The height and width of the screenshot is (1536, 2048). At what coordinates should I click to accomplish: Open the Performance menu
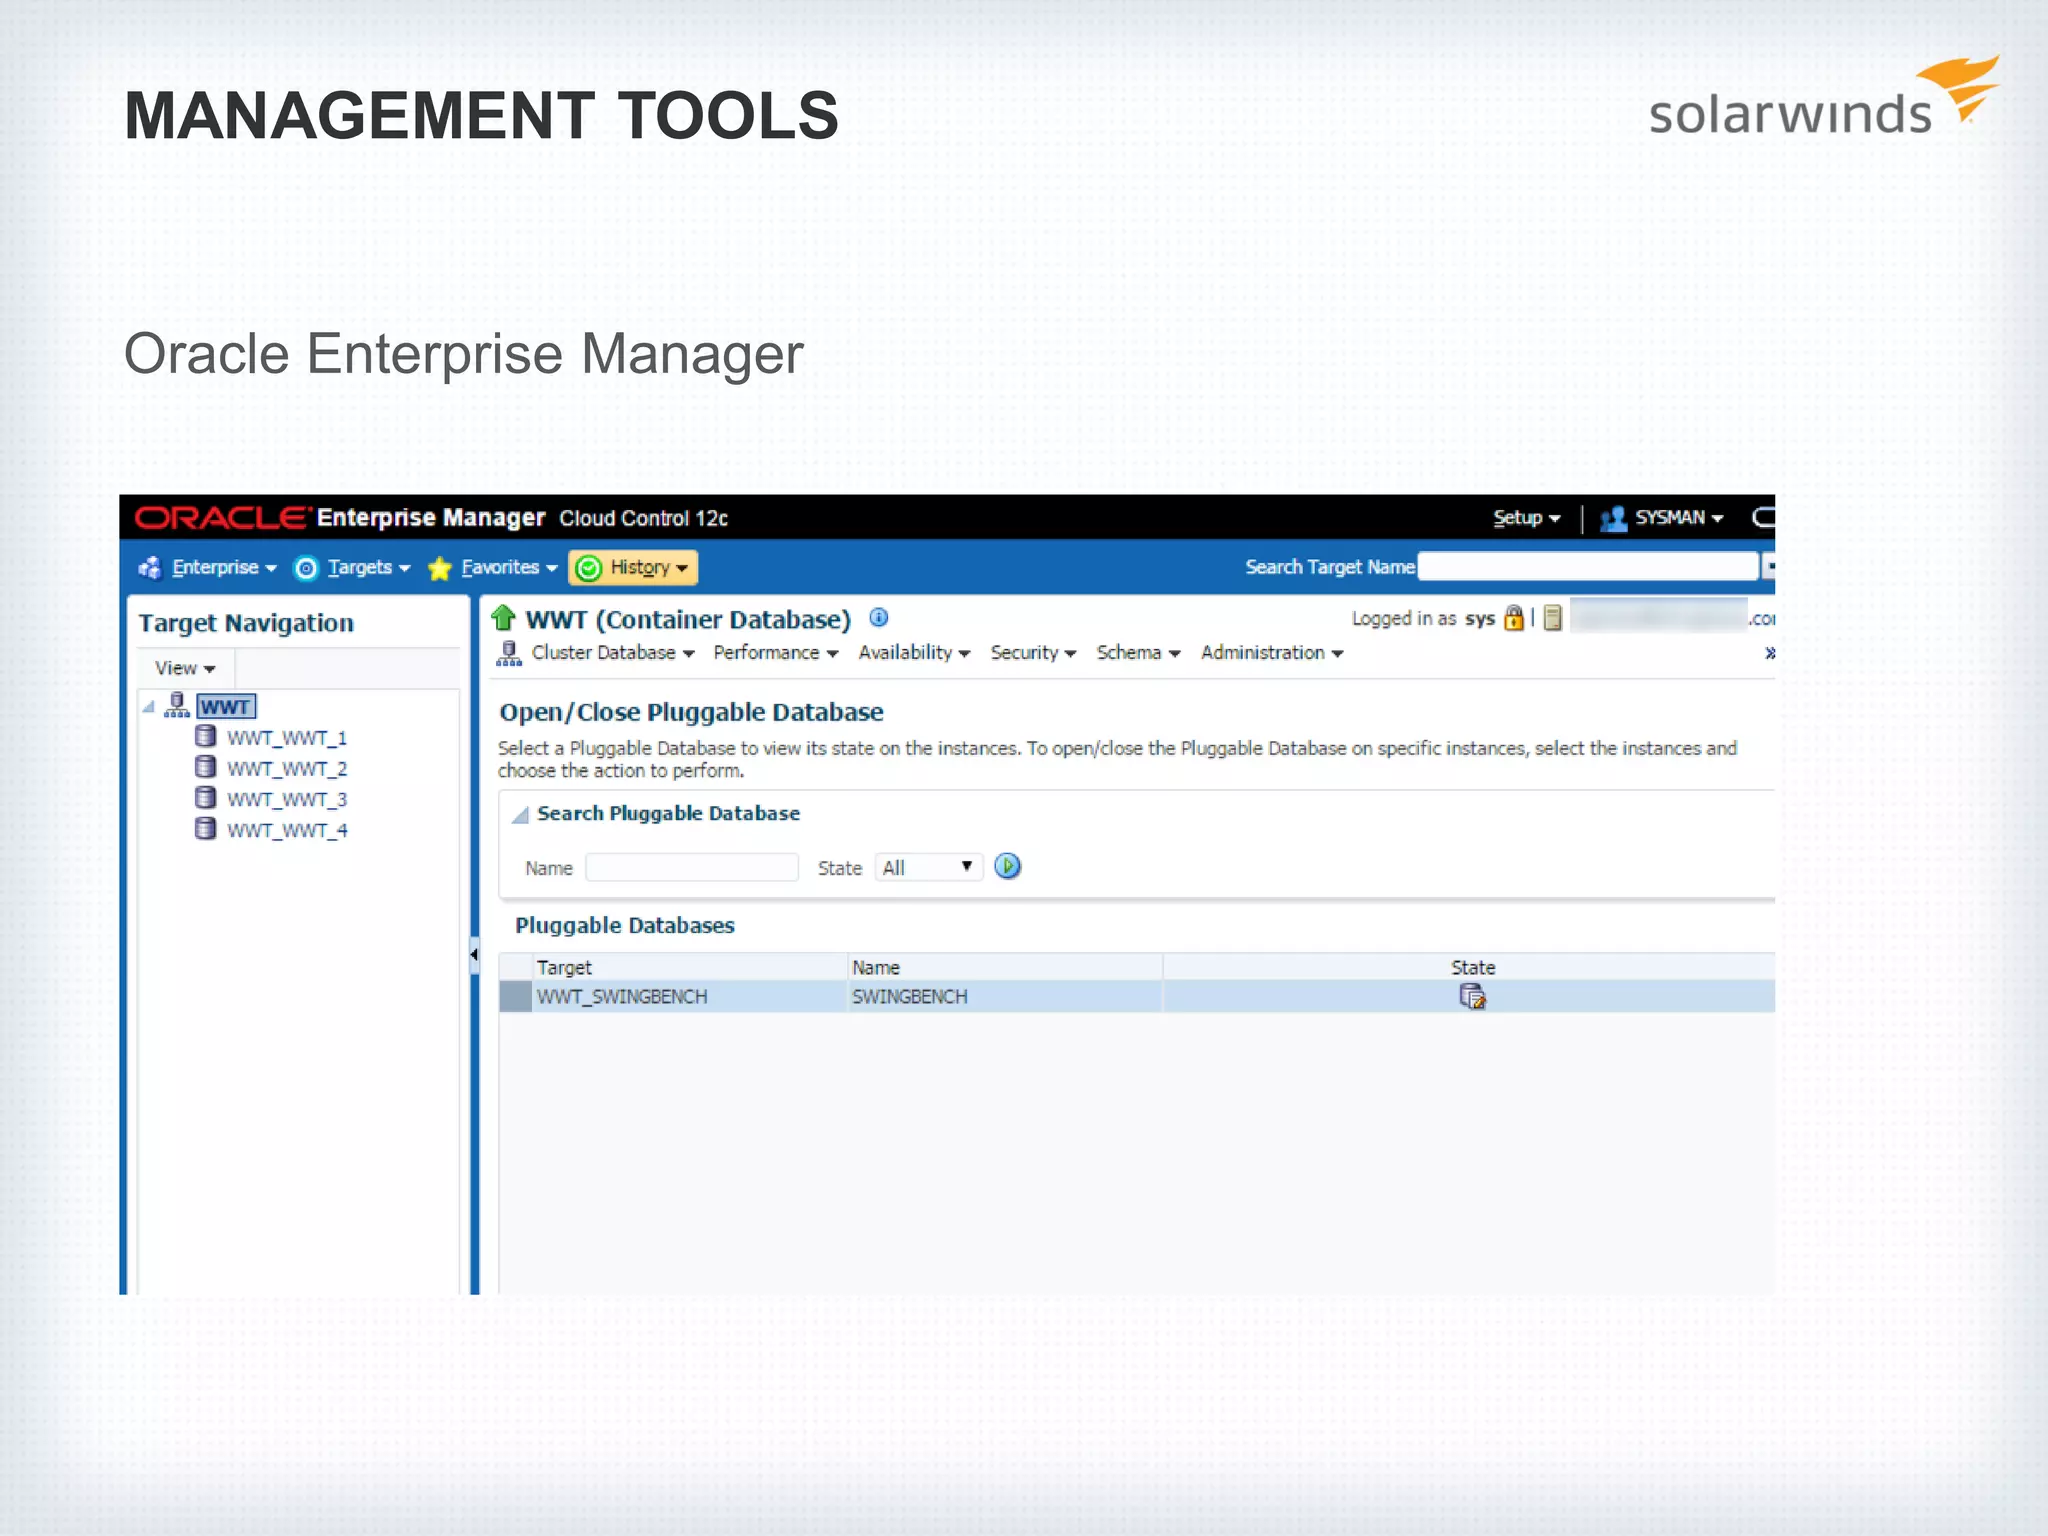point(776,653)
